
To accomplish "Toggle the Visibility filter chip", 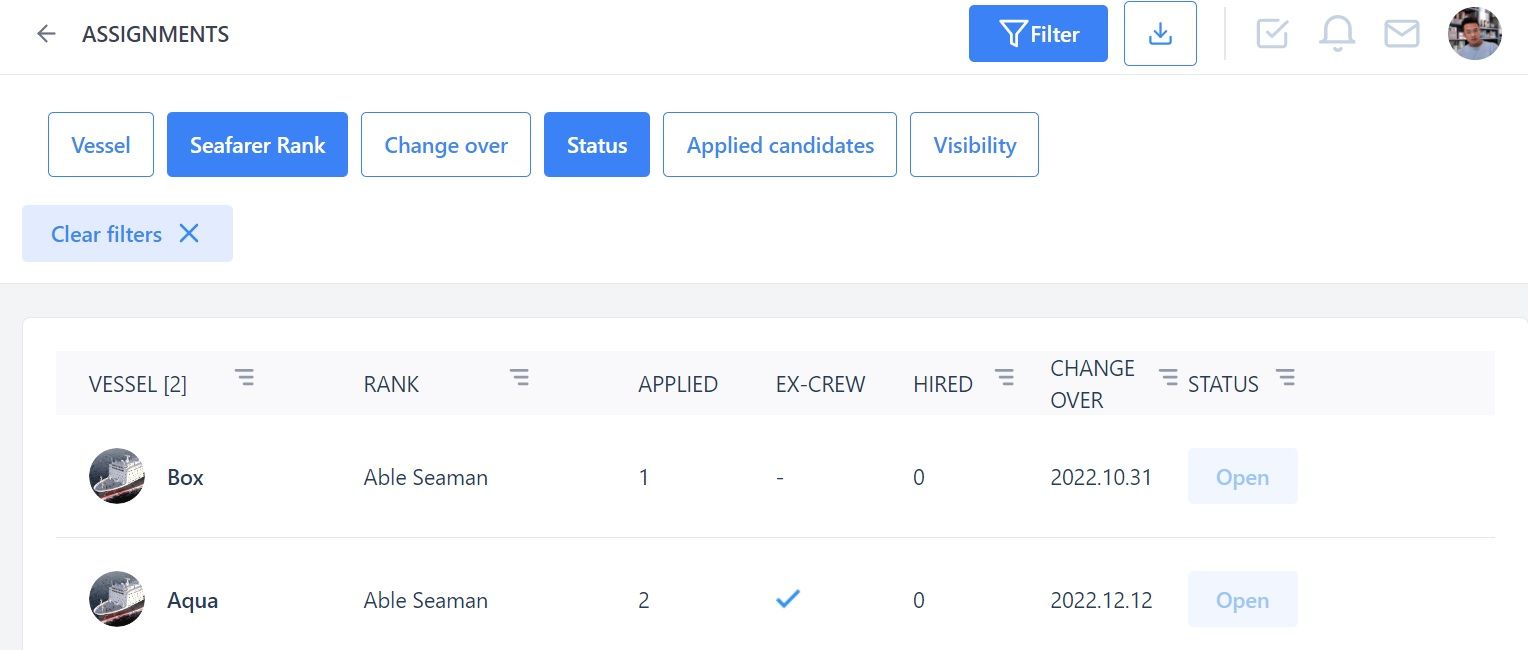I will click(975, 145).
